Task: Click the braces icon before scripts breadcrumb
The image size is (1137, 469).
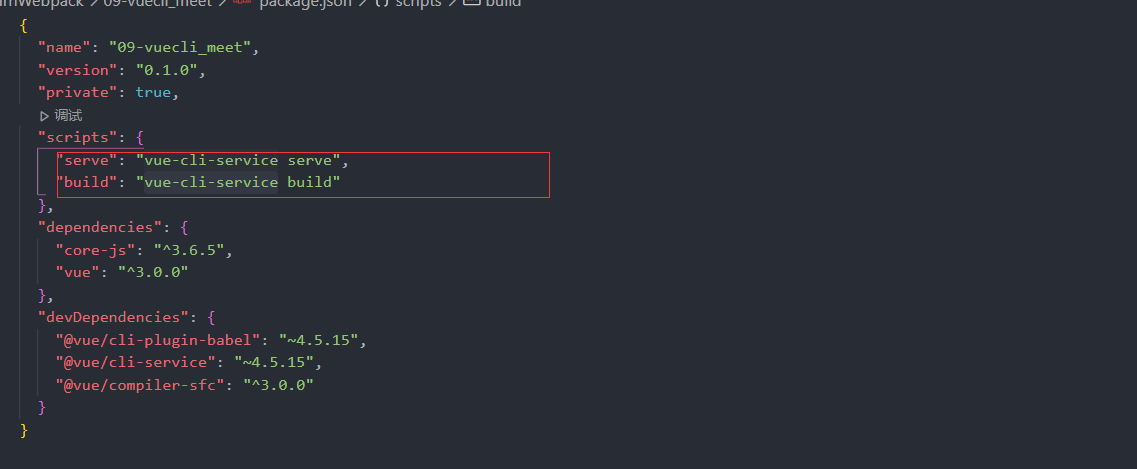Action: click(382, 3)
